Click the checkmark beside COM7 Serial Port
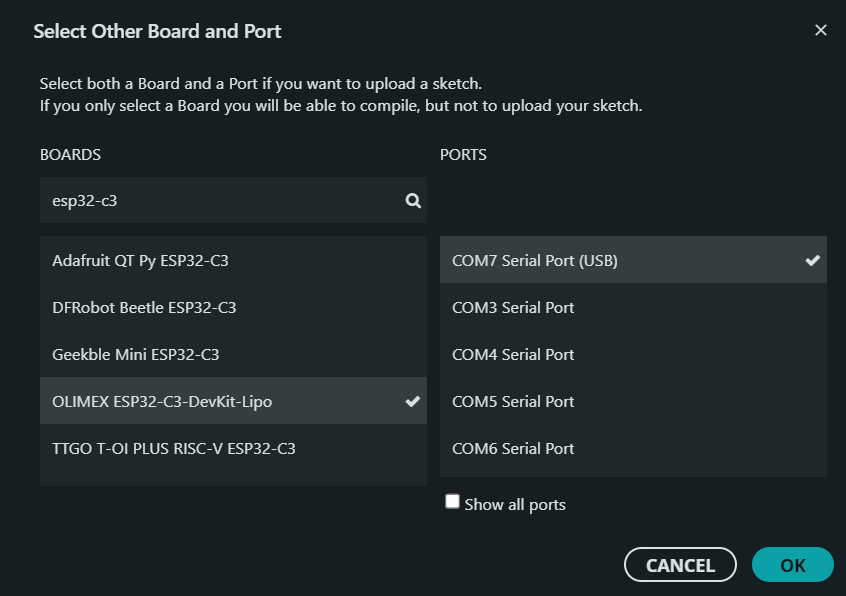This screenshot has height=596, width=846. click(812, 261)
